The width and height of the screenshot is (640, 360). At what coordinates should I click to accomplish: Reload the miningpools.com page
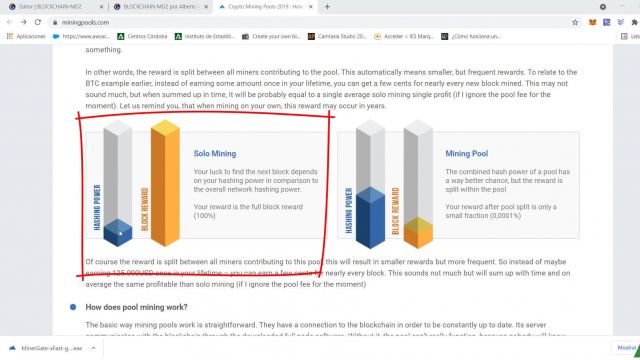[x=38, y=22]
